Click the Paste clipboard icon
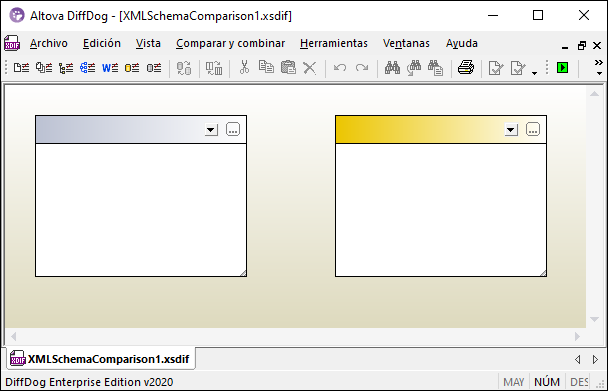The image size is (608, 391). (x=288, y=67)
